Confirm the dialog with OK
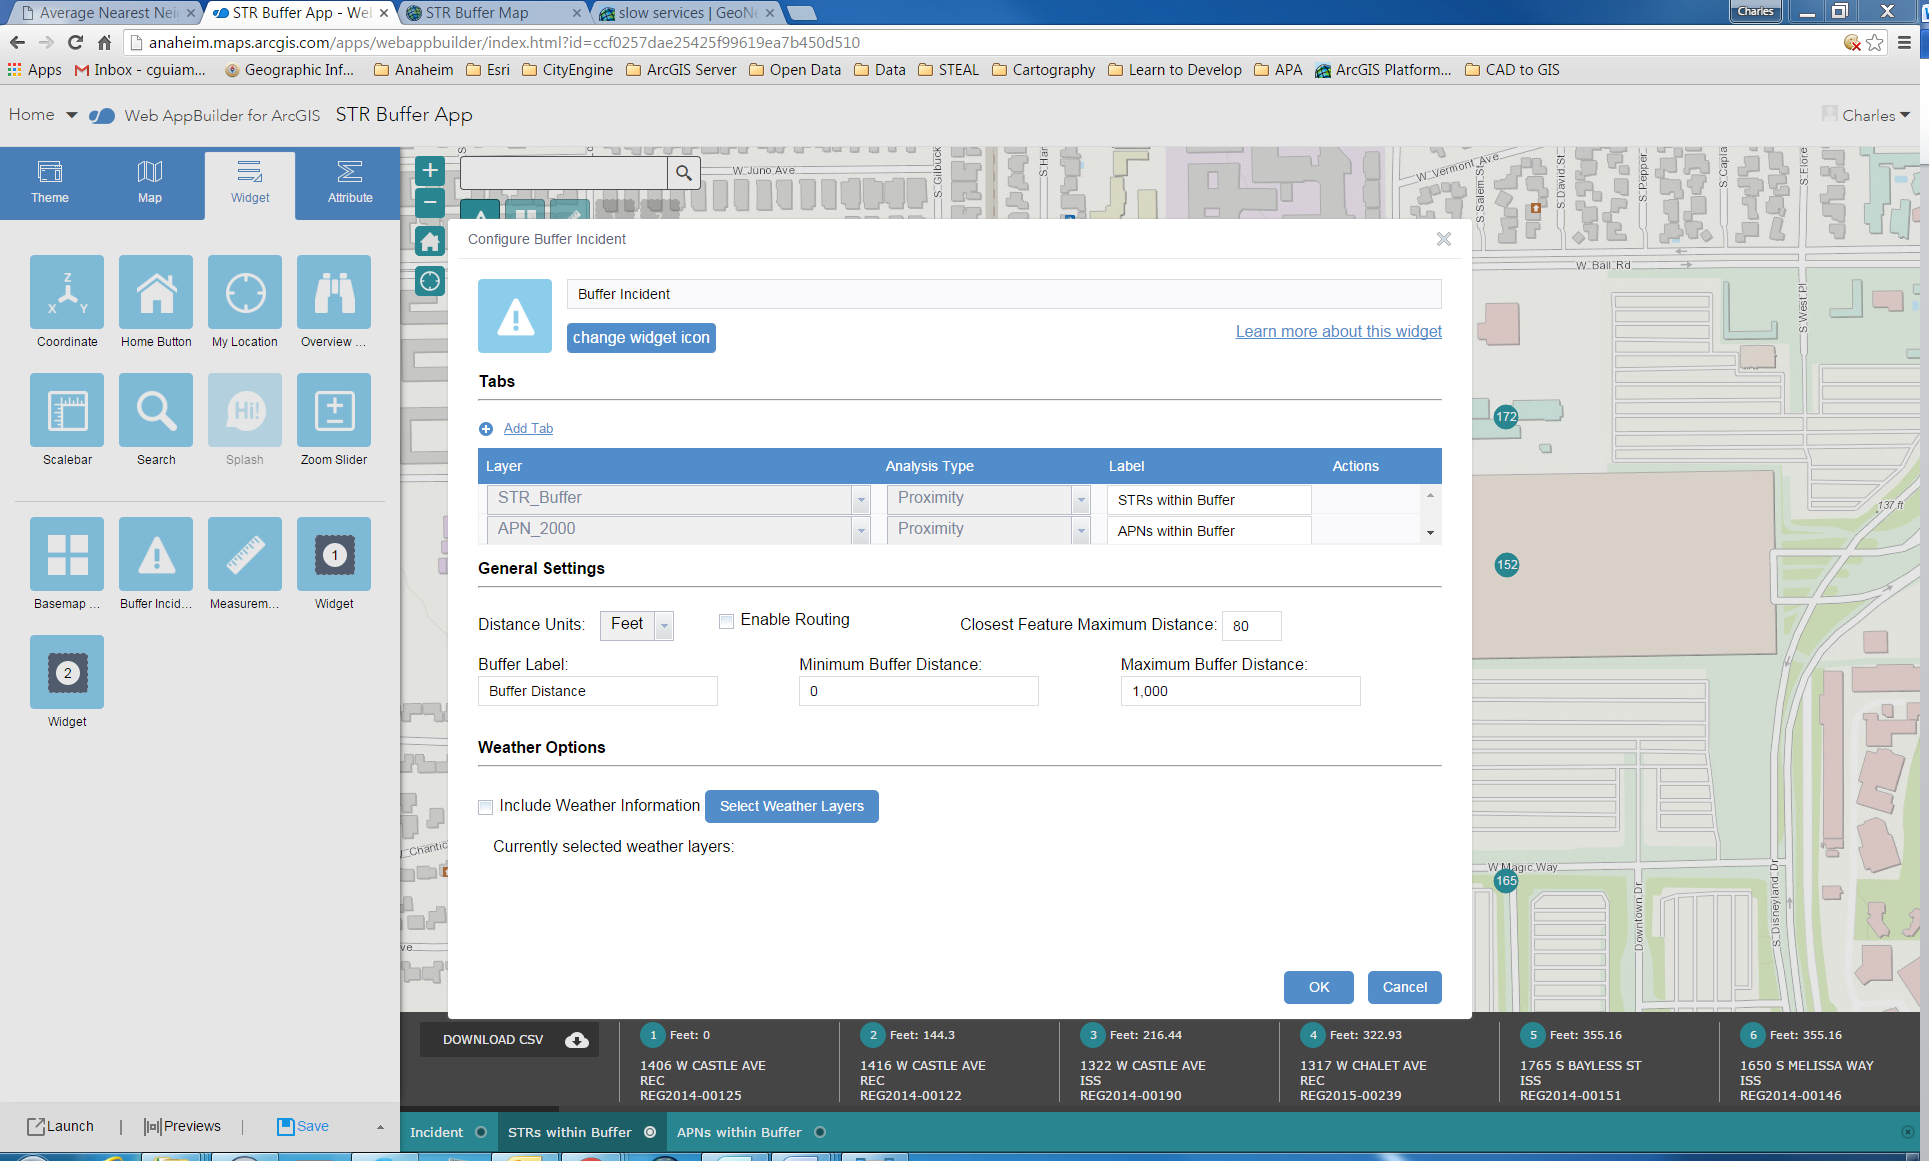Image resolution: width=1929 pixels, height=1161 pixels. tap(1319, 987)
